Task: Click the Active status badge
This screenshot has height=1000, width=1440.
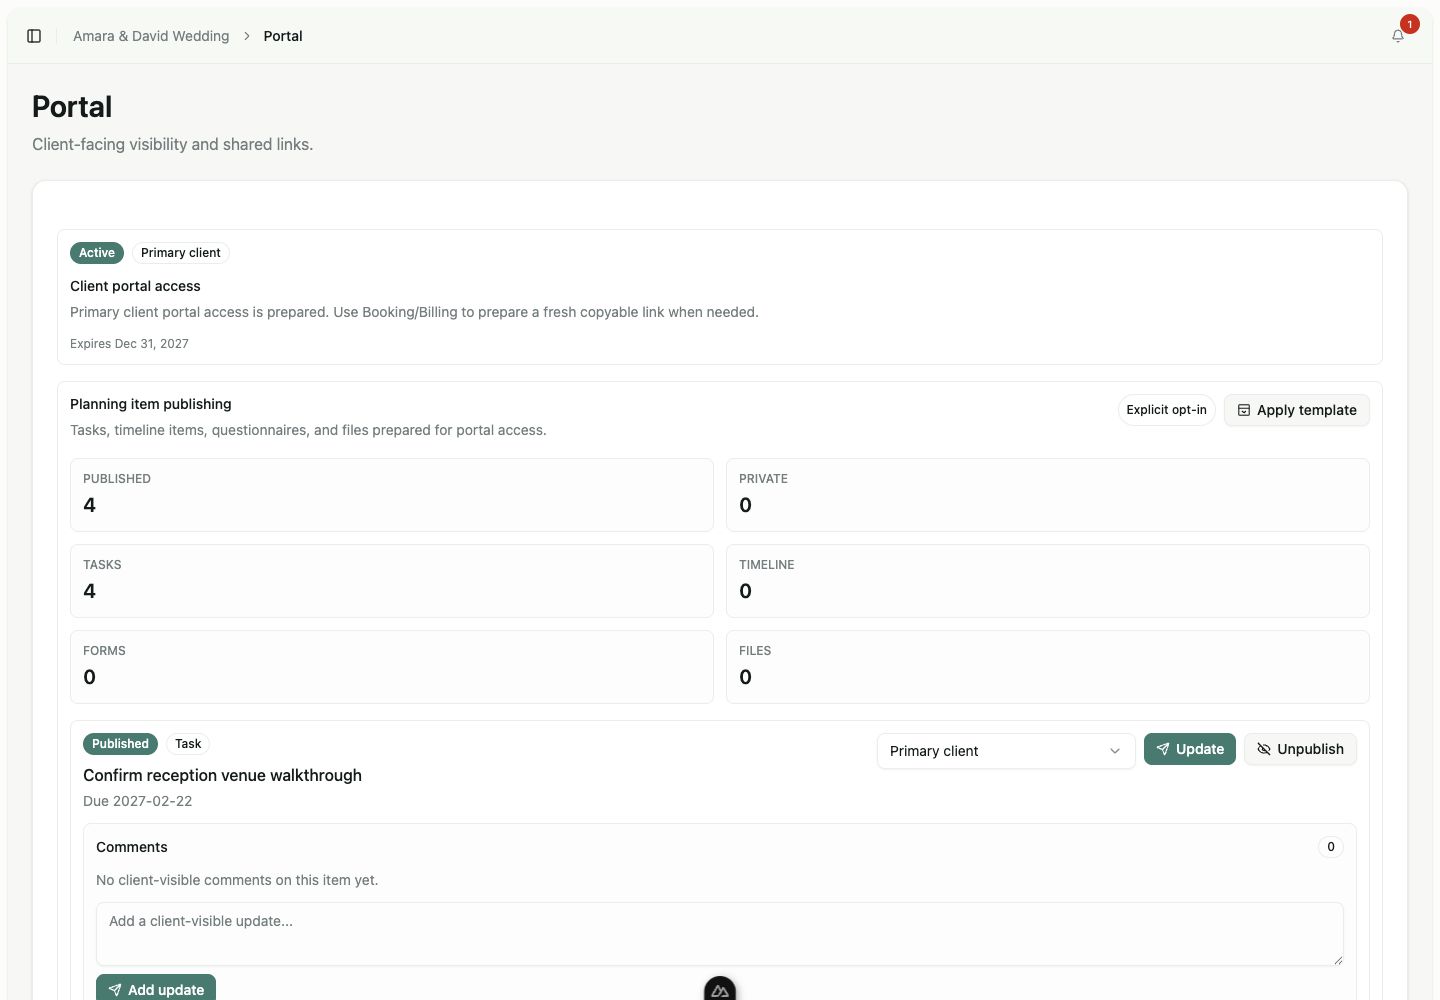Action: [97, 253]
